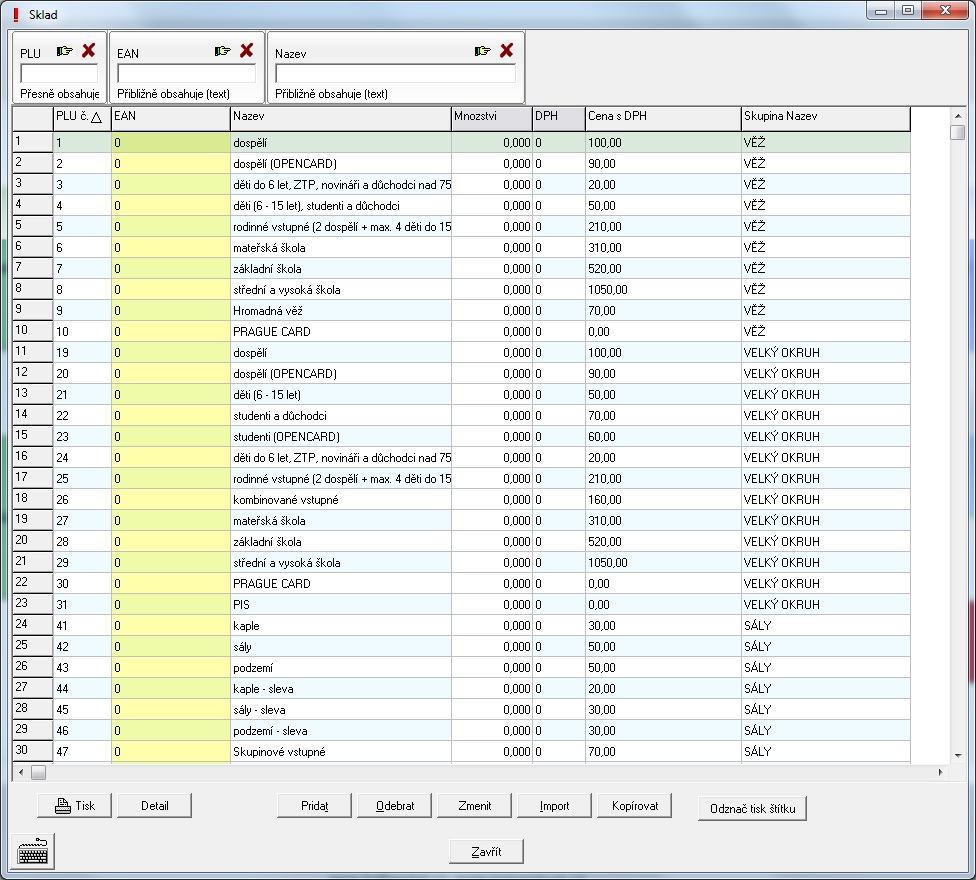Open the on-screen keyboard icon
The image size is (976, 880).
coord(33,851)
